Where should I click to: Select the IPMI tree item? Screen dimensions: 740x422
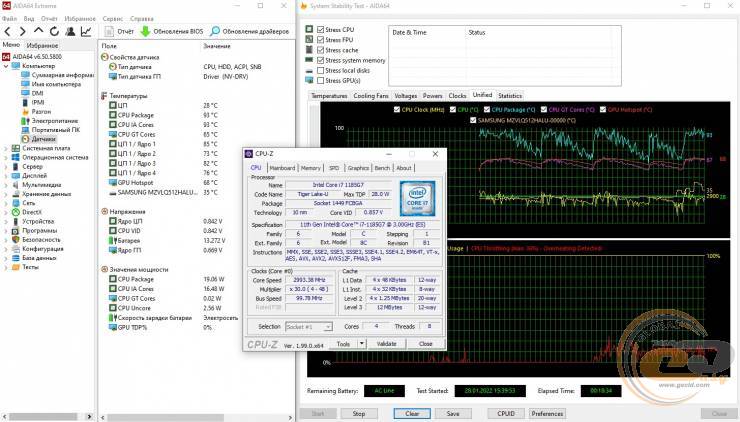38,102
